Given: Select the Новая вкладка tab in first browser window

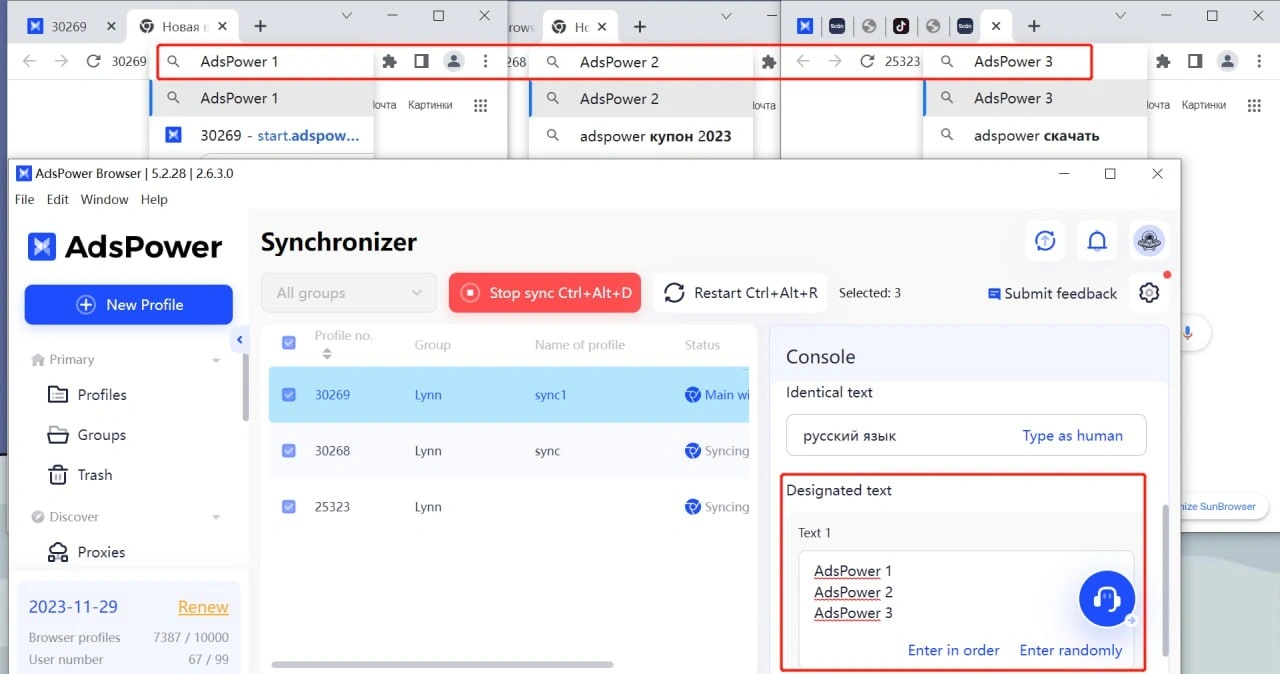Looking at the screenshot, I should pos(183,26).
